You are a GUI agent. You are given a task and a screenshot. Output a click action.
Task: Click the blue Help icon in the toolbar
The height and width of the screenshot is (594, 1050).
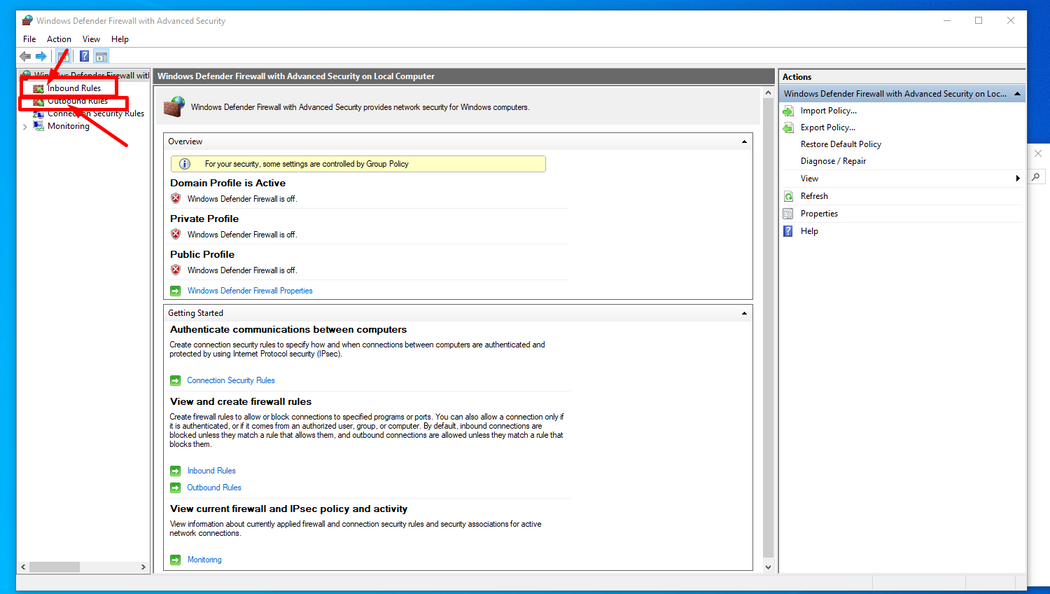[85, 57]
